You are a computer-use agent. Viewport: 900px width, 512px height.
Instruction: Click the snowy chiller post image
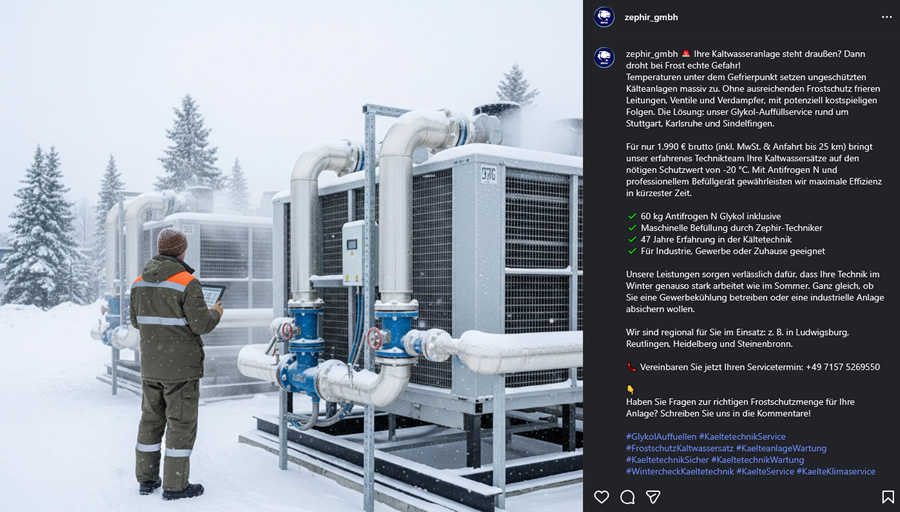[291, 256]
